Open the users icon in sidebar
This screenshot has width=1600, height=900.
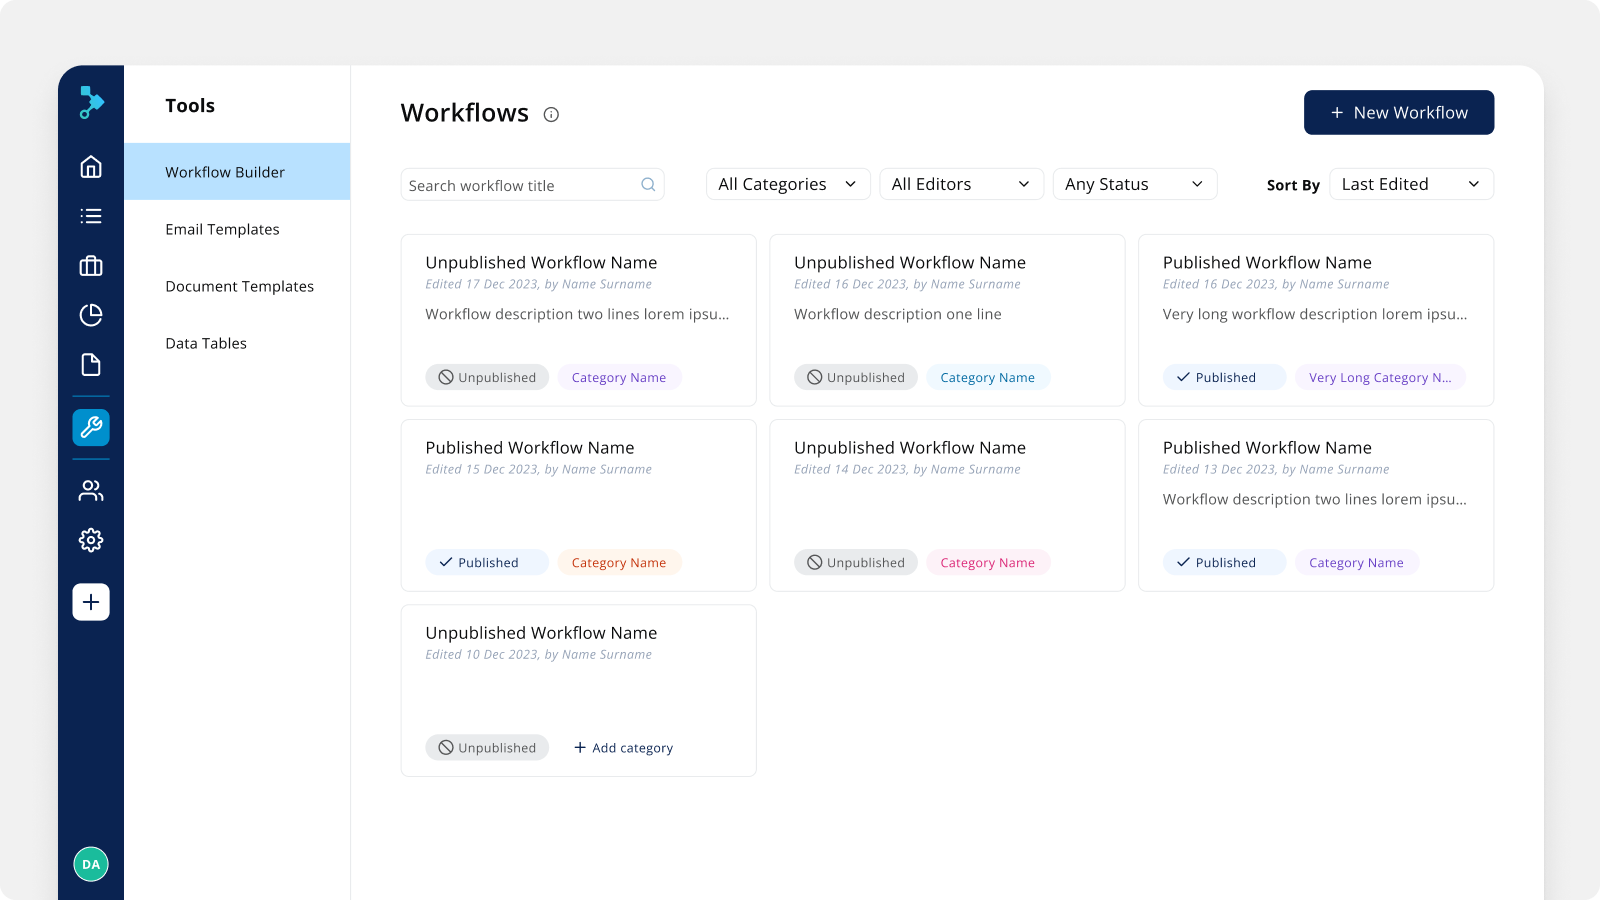coord(91,490)
